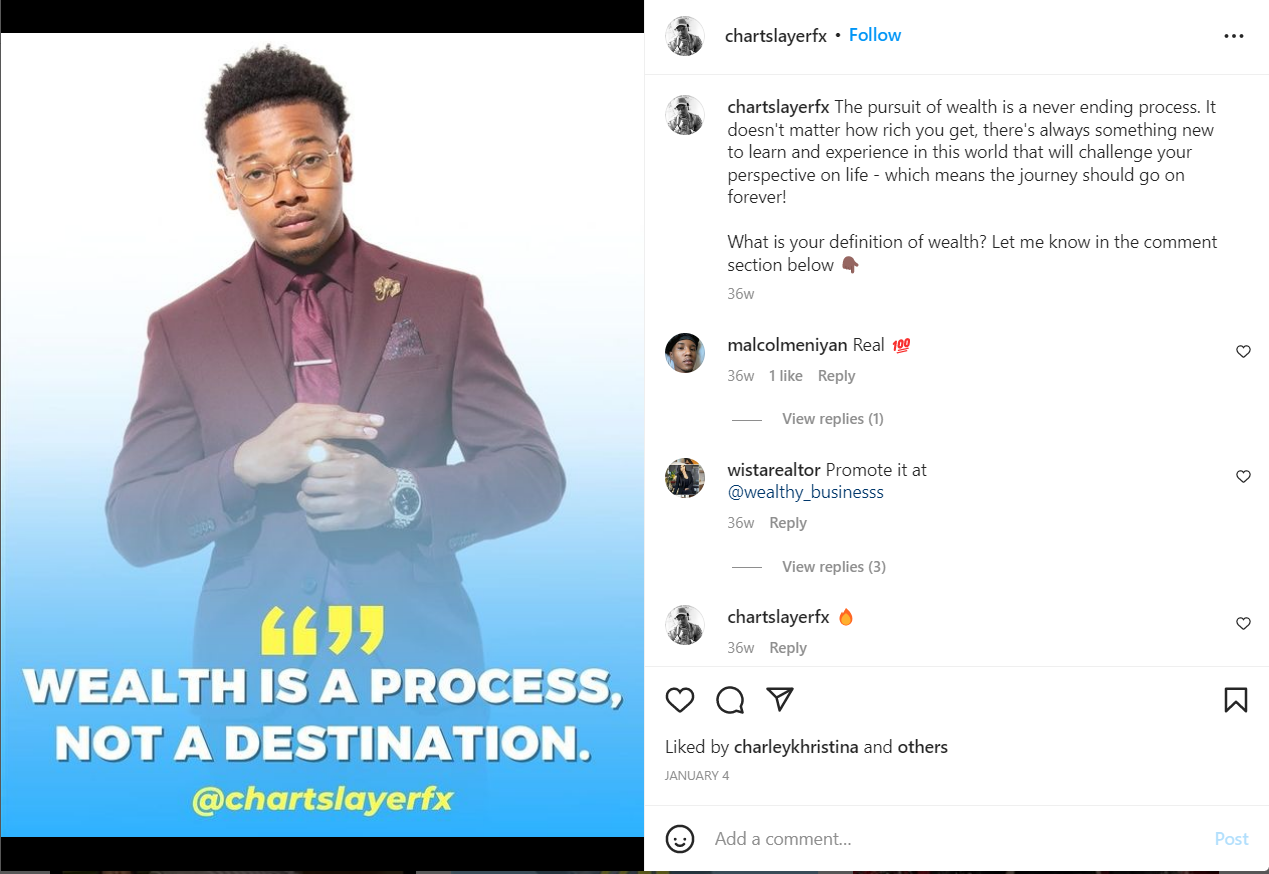View who liked via 'others' link
The height and width of the screenshot is (874, 1269).
pyautogui.click(x=922, y=747)
